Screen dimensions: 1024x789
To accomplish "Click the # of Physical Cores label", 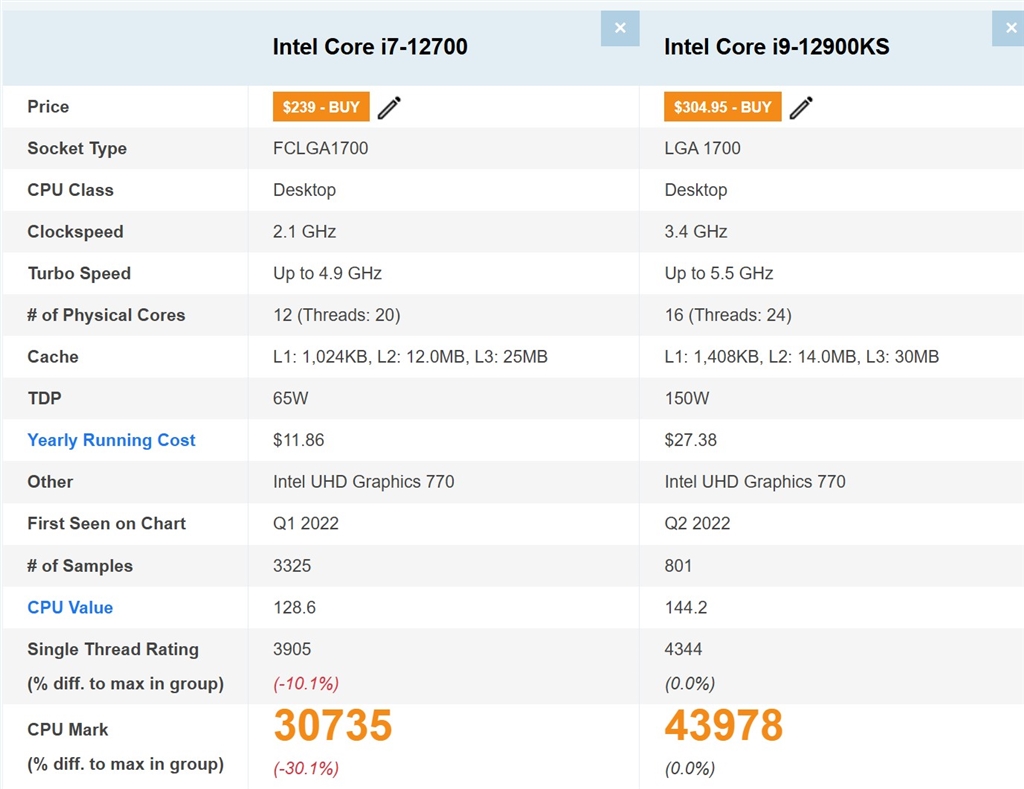I will point(106,315).
